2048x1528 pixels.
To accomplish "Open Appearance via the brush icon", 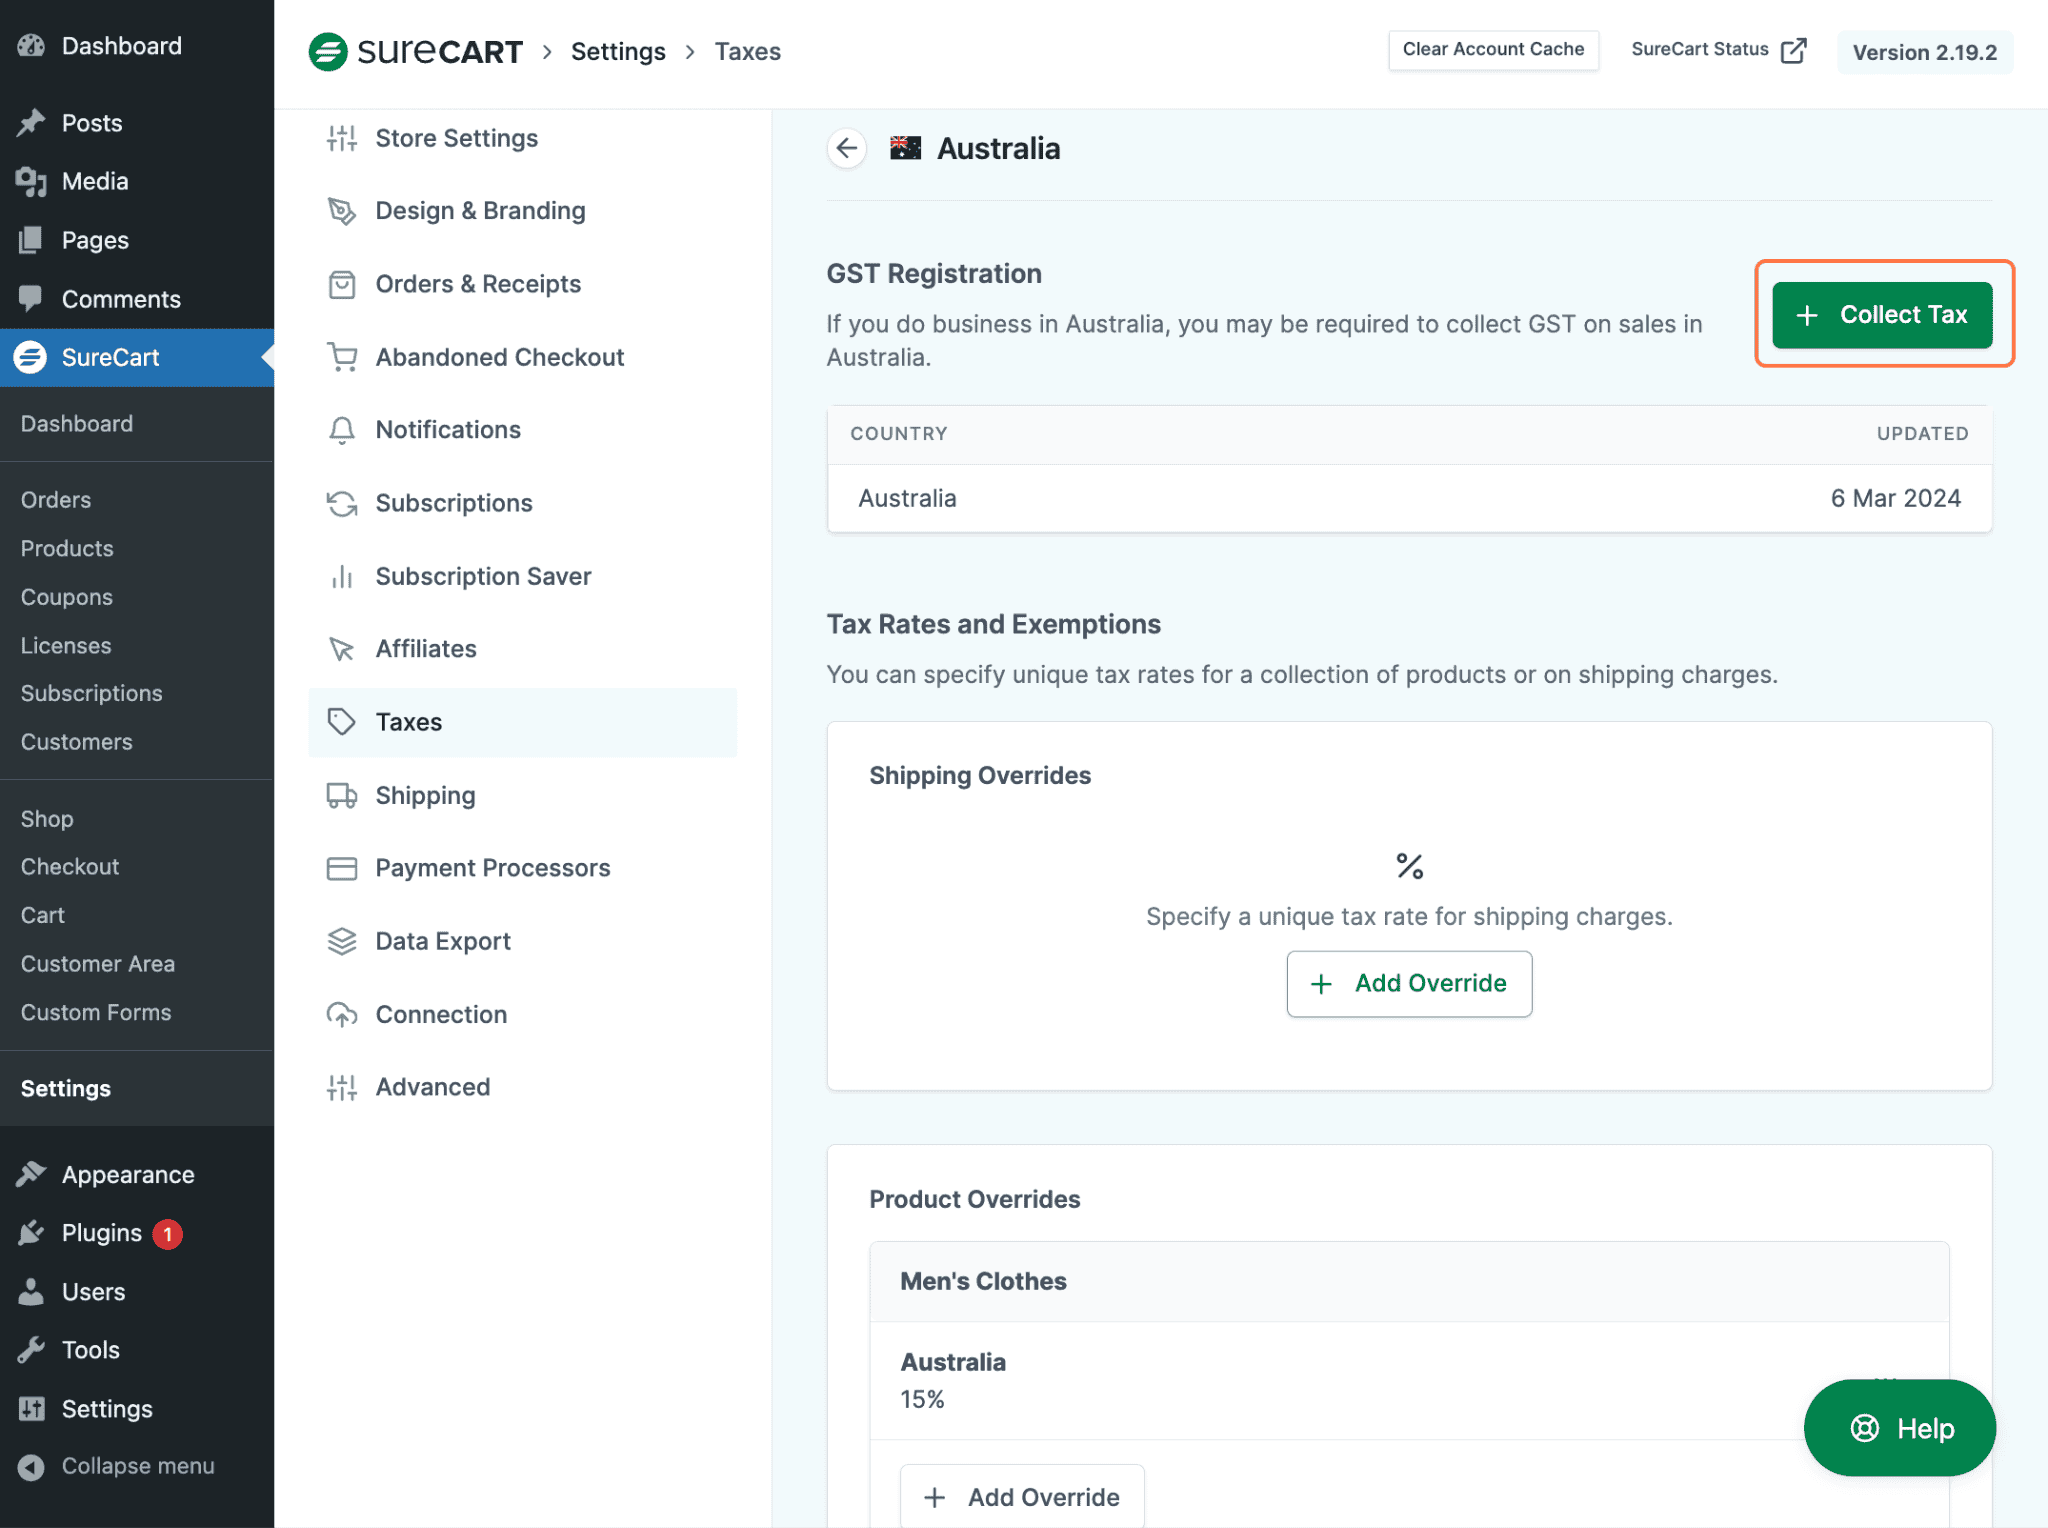I will coord(33,1174).
